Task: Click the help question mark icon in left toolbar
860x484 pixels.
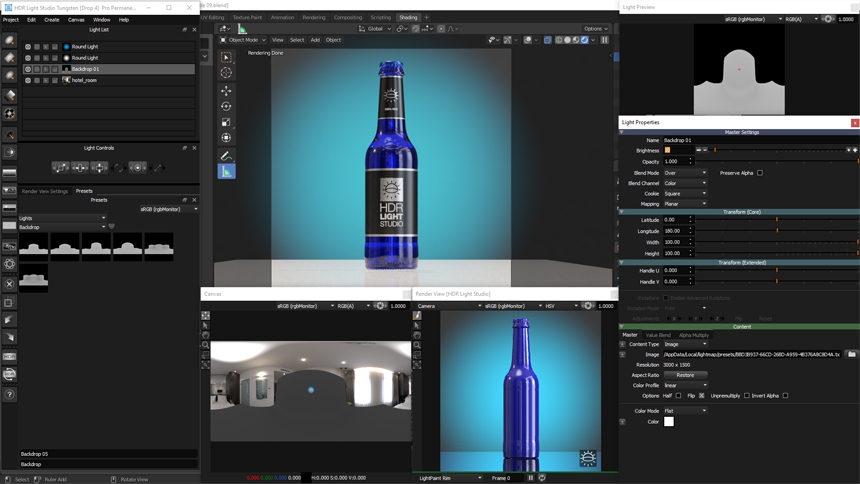Action: (x=9, y=394)
